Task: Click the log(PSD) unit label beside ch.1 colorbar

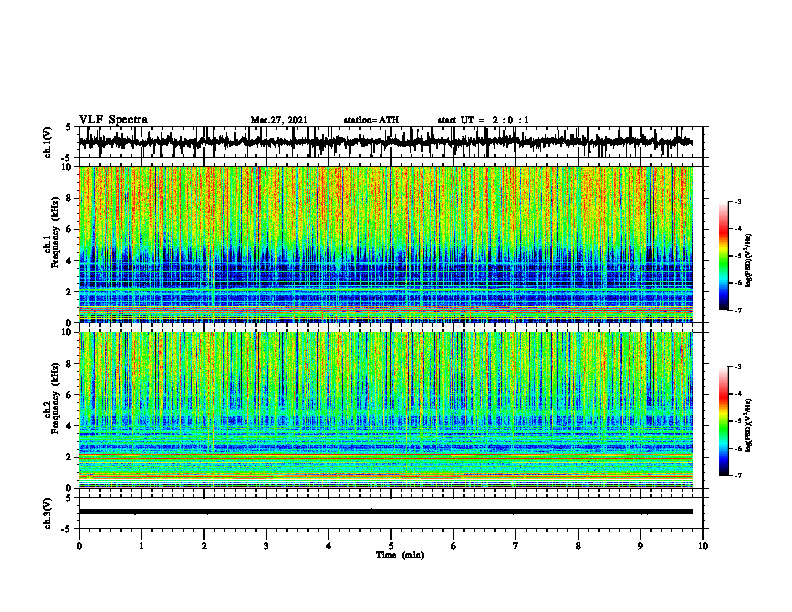Action: (750, 261)
